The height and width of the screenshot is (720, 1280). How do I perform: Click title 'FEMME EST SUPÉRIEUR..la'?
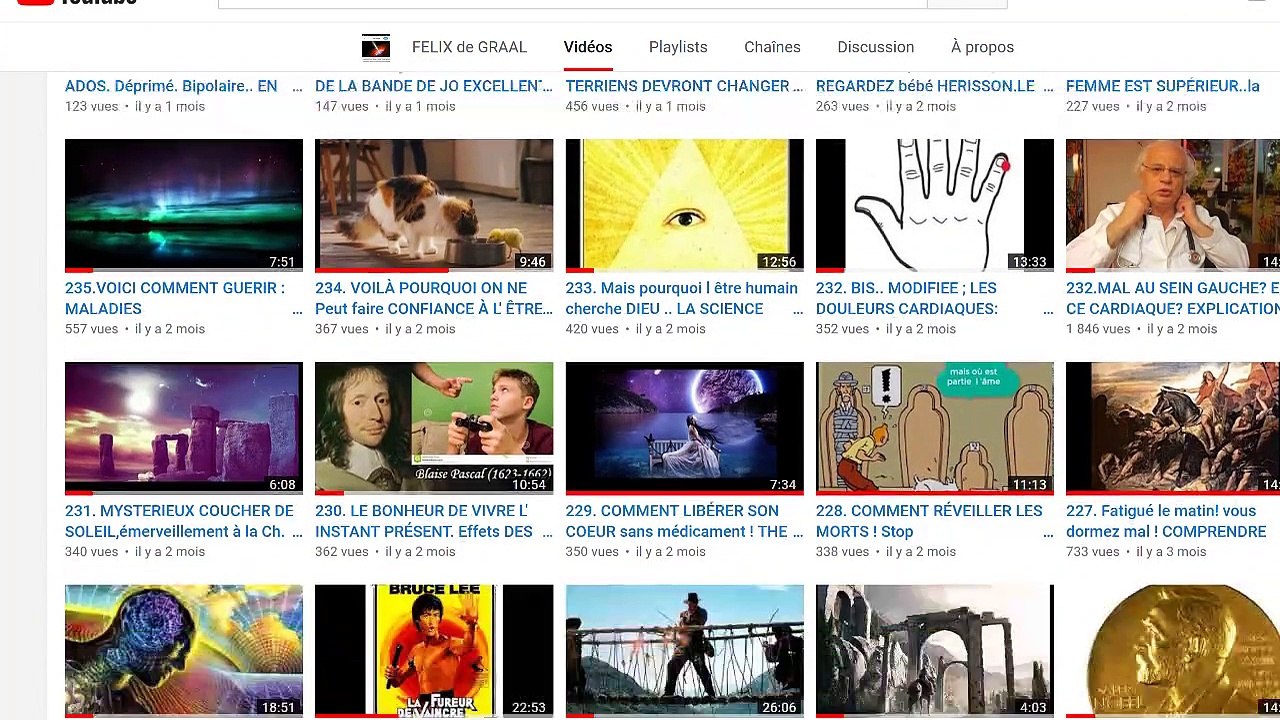(x=1163, y=86)
